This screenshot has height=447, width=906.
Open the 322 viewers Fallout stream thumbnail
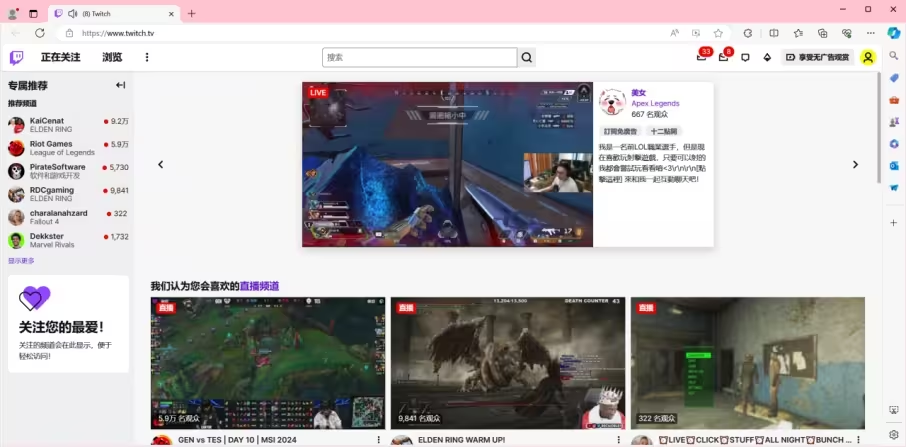point(748,363)
